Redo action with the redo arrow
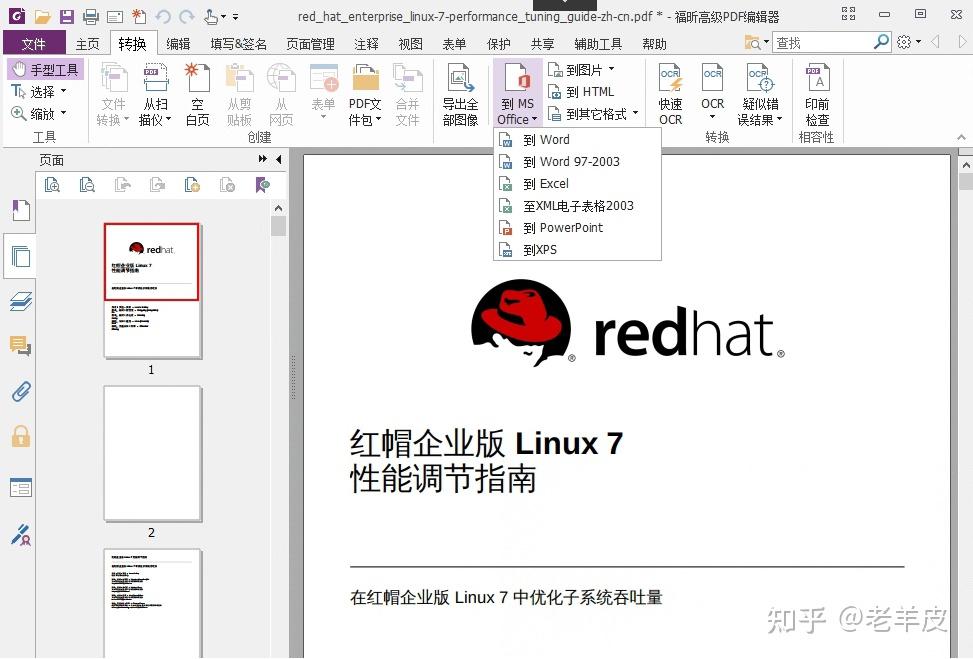The width and height of the screenshot is (973, 659). click(187, 16)
